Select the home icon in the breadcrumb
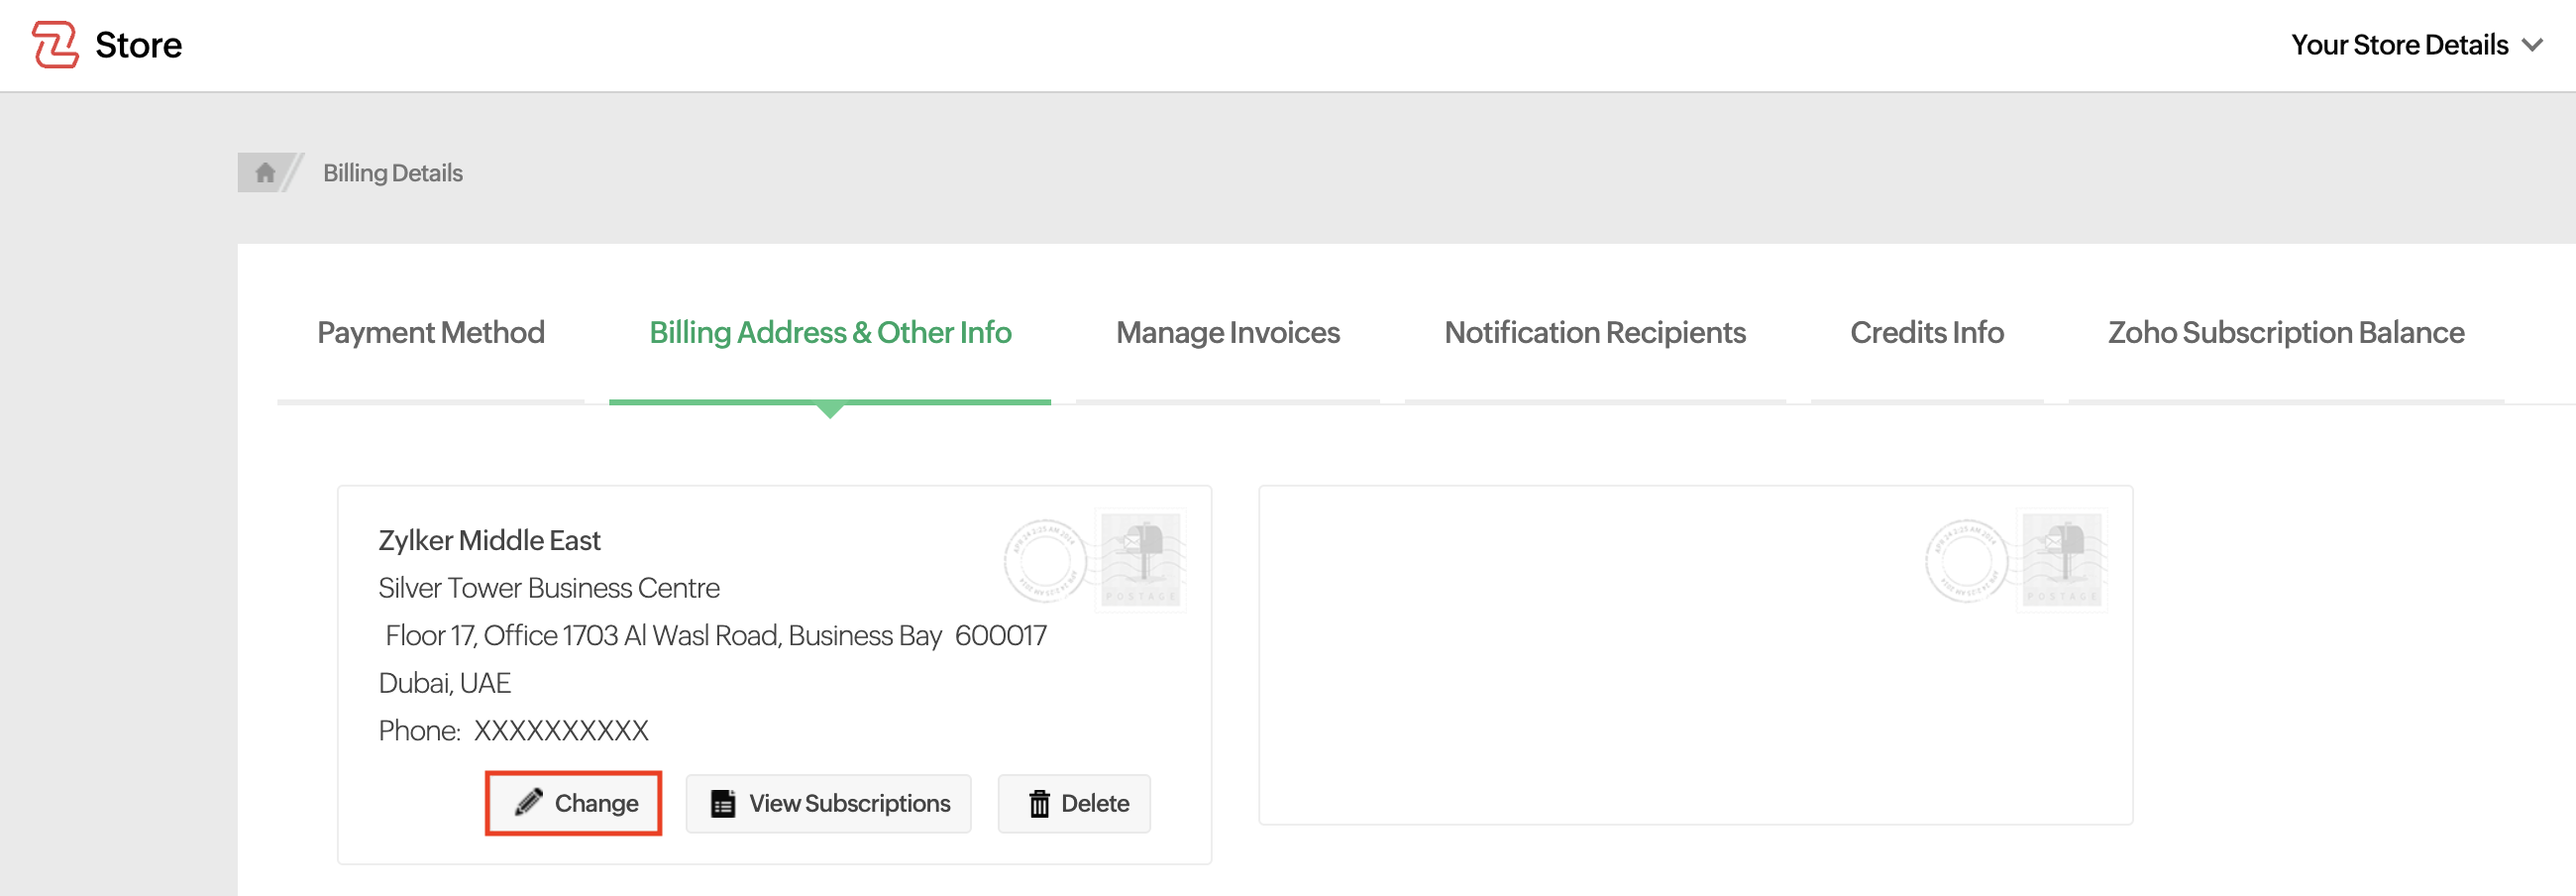 coord(264,171)
